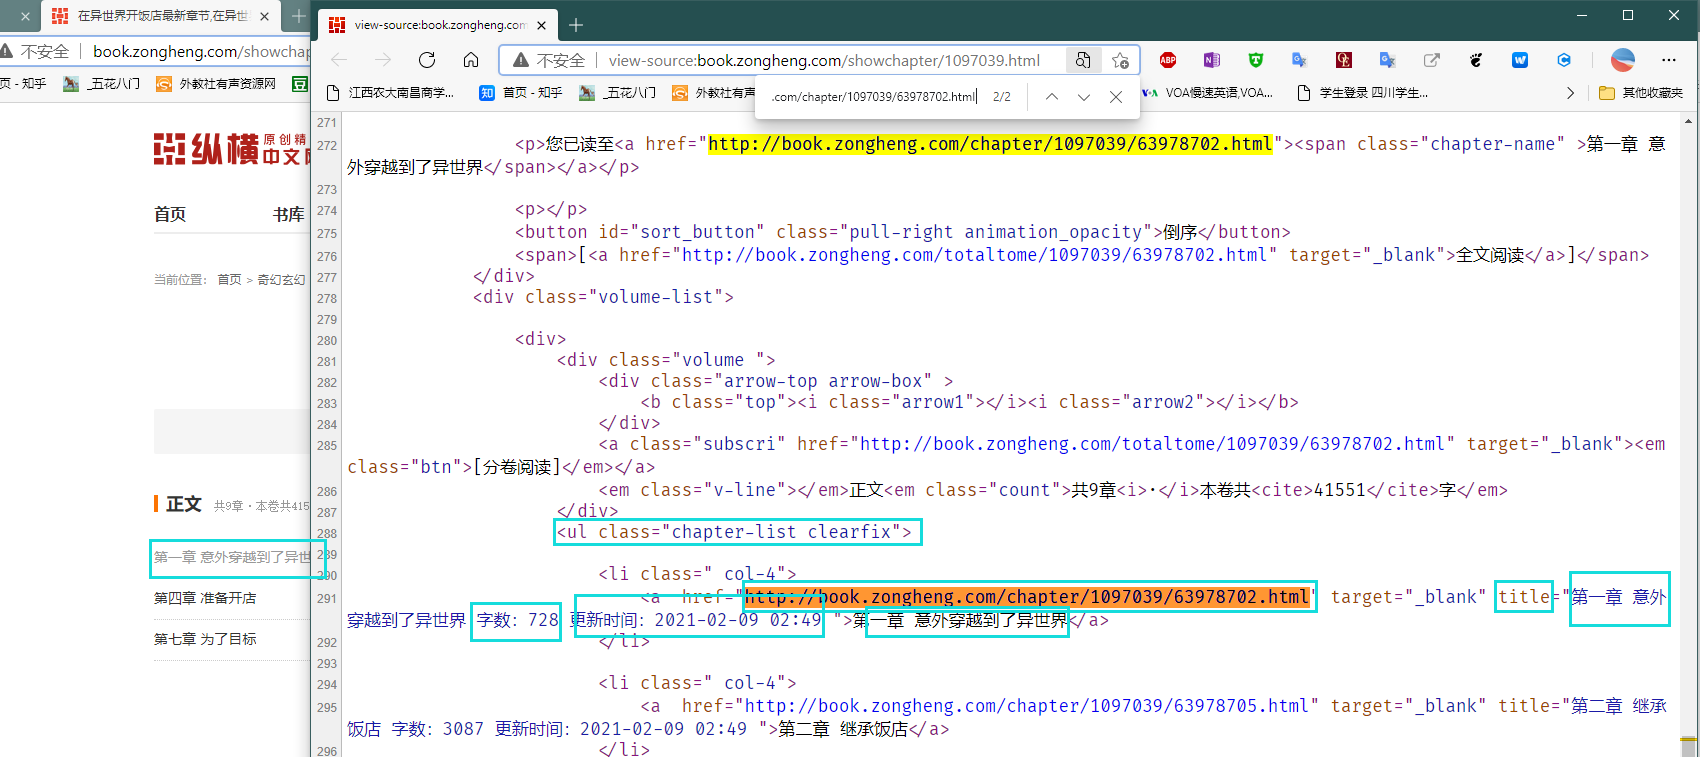Screen dimensions: 1700x757
Task: Add page to favorites star icon
Action: pos(1121,60)
